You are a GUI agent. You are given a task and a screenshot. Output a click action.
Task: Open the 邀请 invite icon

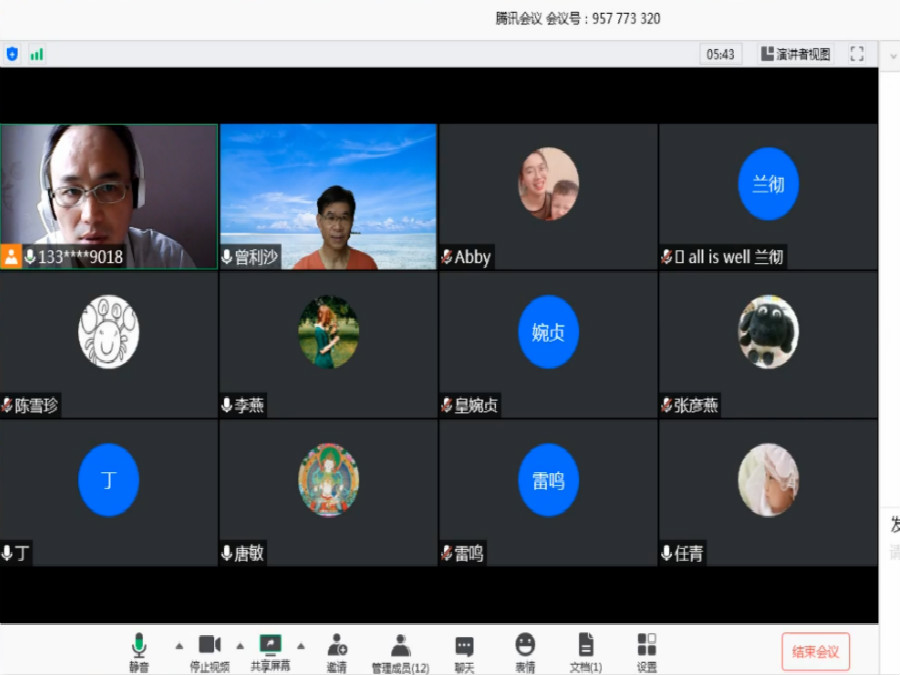tap(337, 651)
